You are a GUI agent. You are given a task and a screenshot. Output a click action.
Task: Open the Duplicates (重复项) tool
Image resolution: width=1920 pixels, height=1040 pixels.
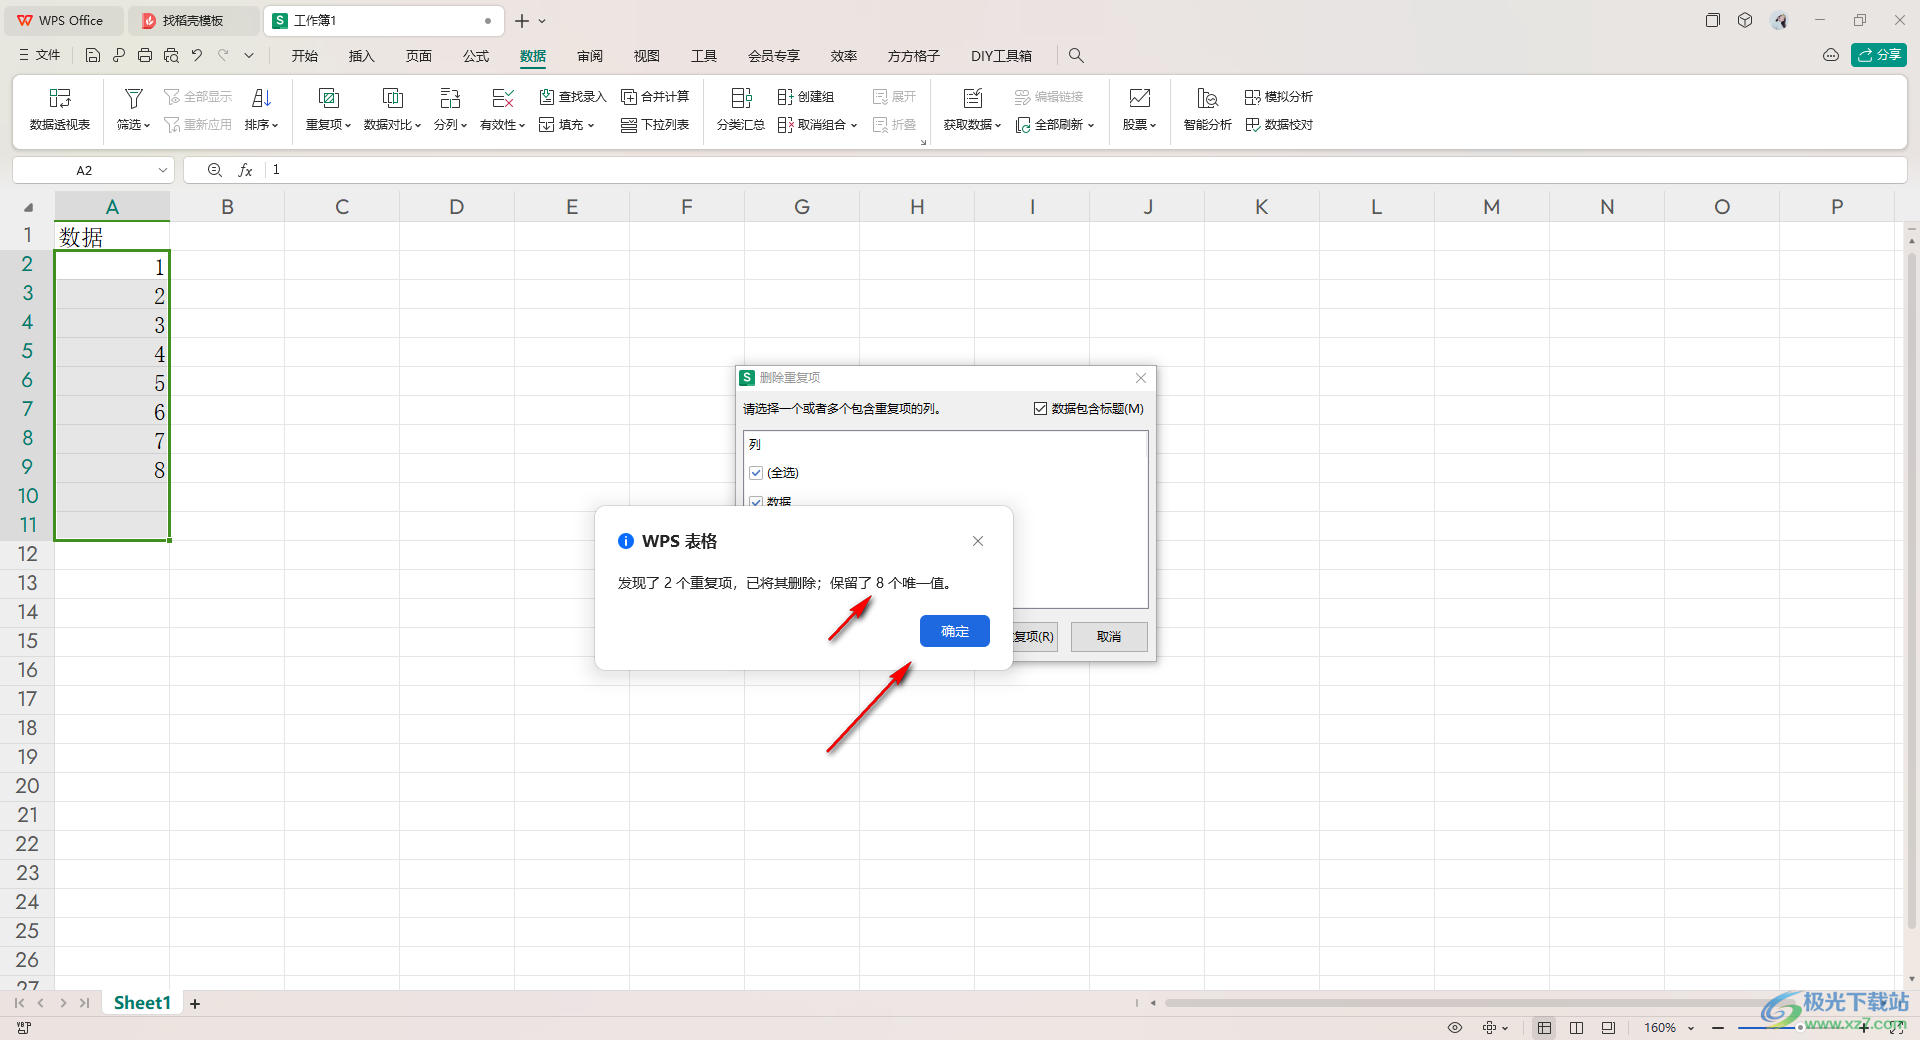tap(328, 110)
